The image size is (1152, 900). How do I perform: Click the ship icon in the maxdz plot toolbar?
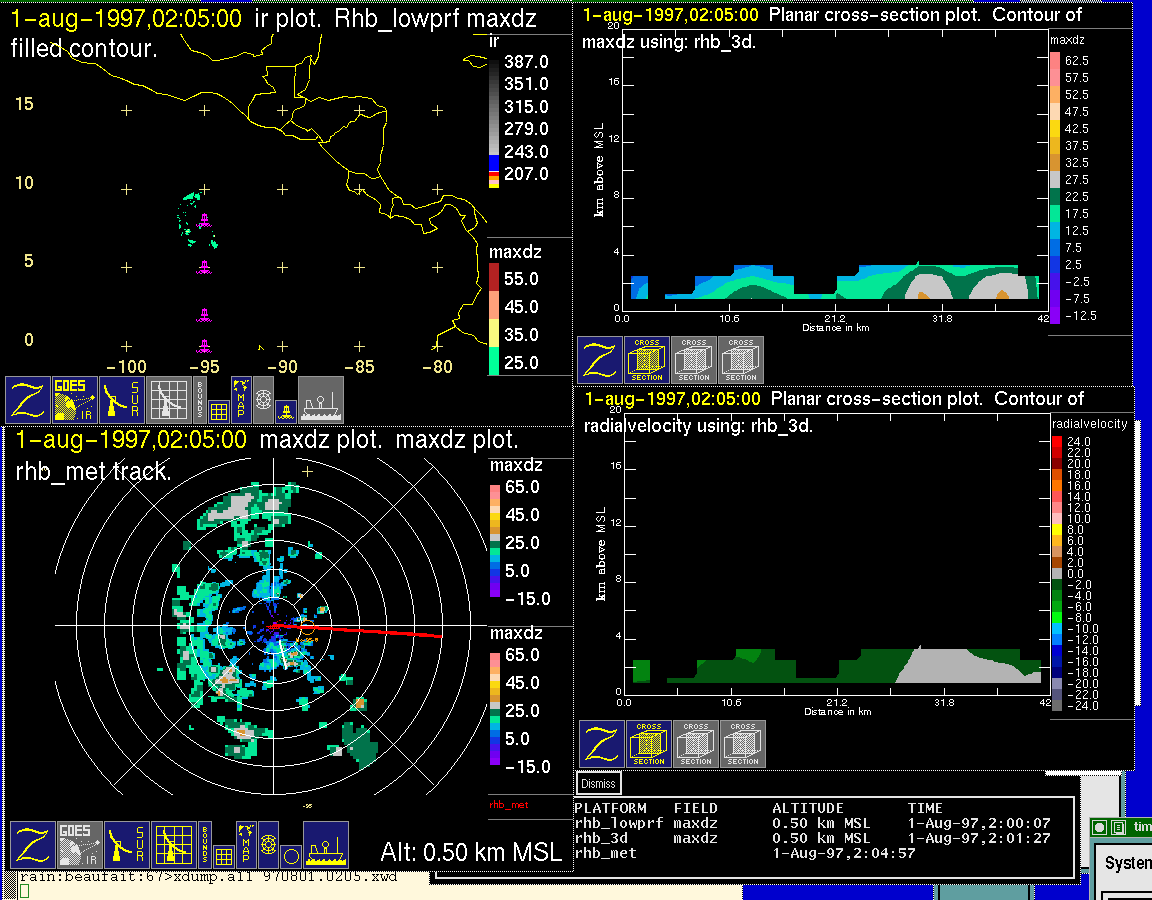[325, 845]
